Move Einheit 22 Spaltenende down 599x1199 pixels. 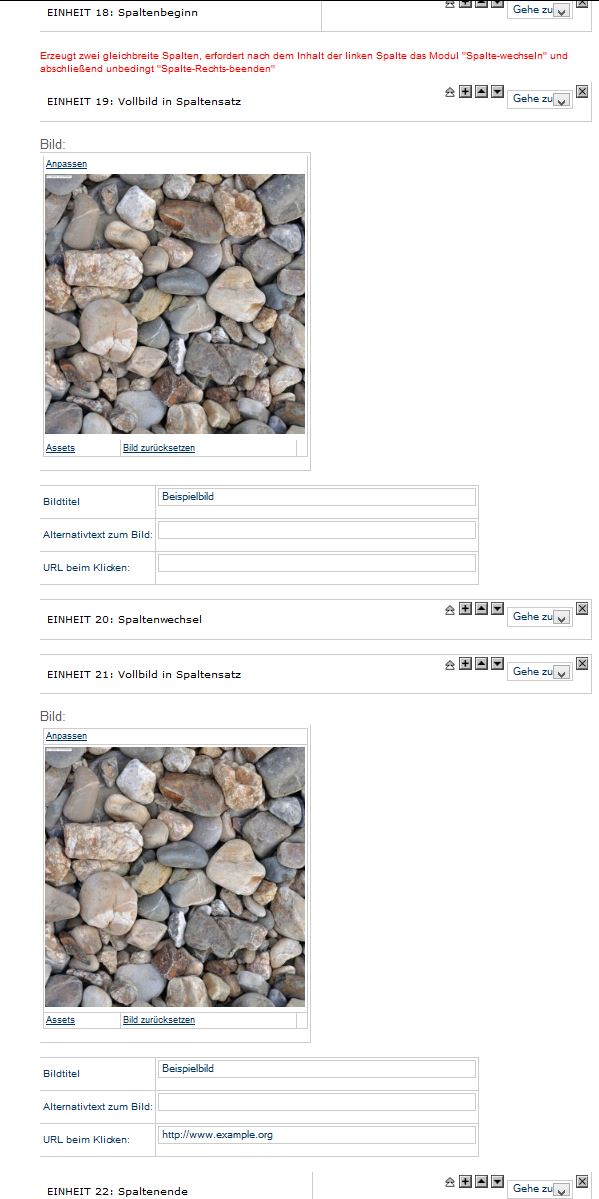(x=497, y=1181)
